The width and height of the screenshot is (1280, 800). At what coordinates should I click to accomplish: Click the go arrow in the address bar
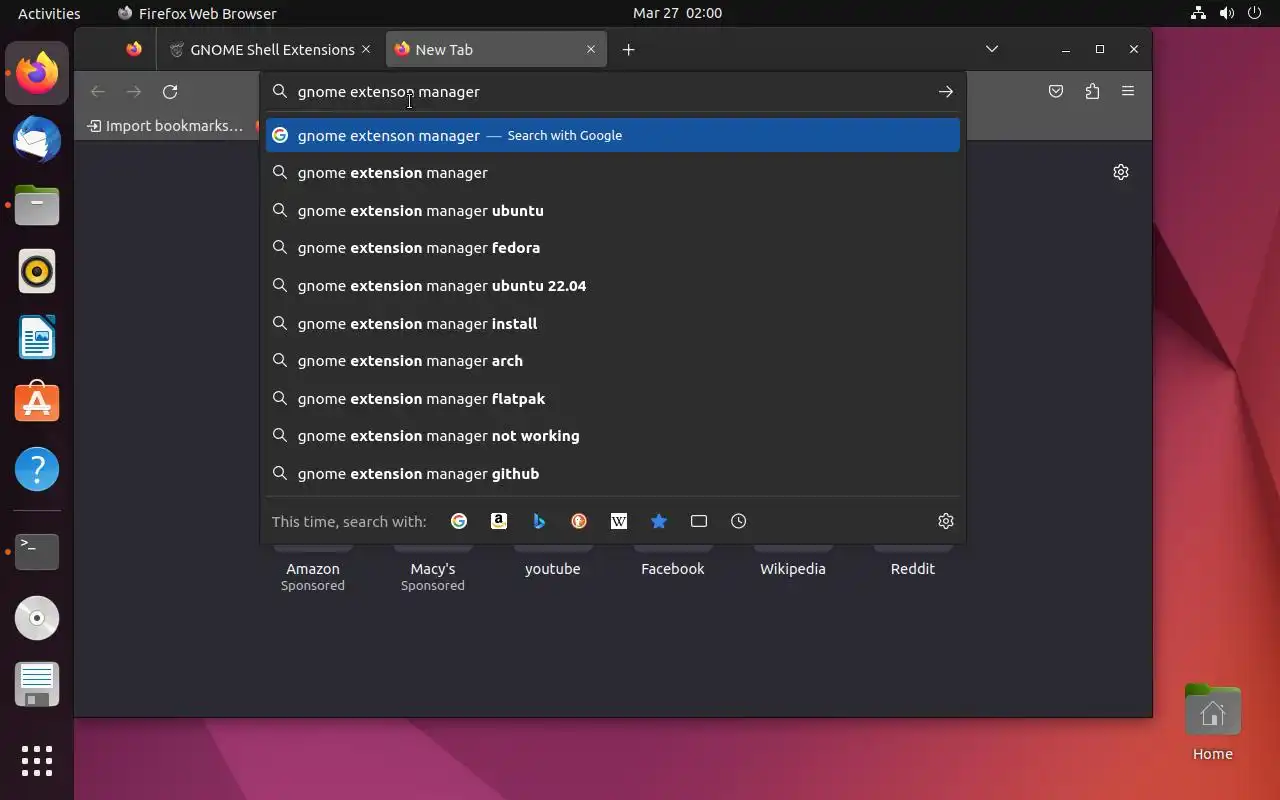click(x=945, y=92)
